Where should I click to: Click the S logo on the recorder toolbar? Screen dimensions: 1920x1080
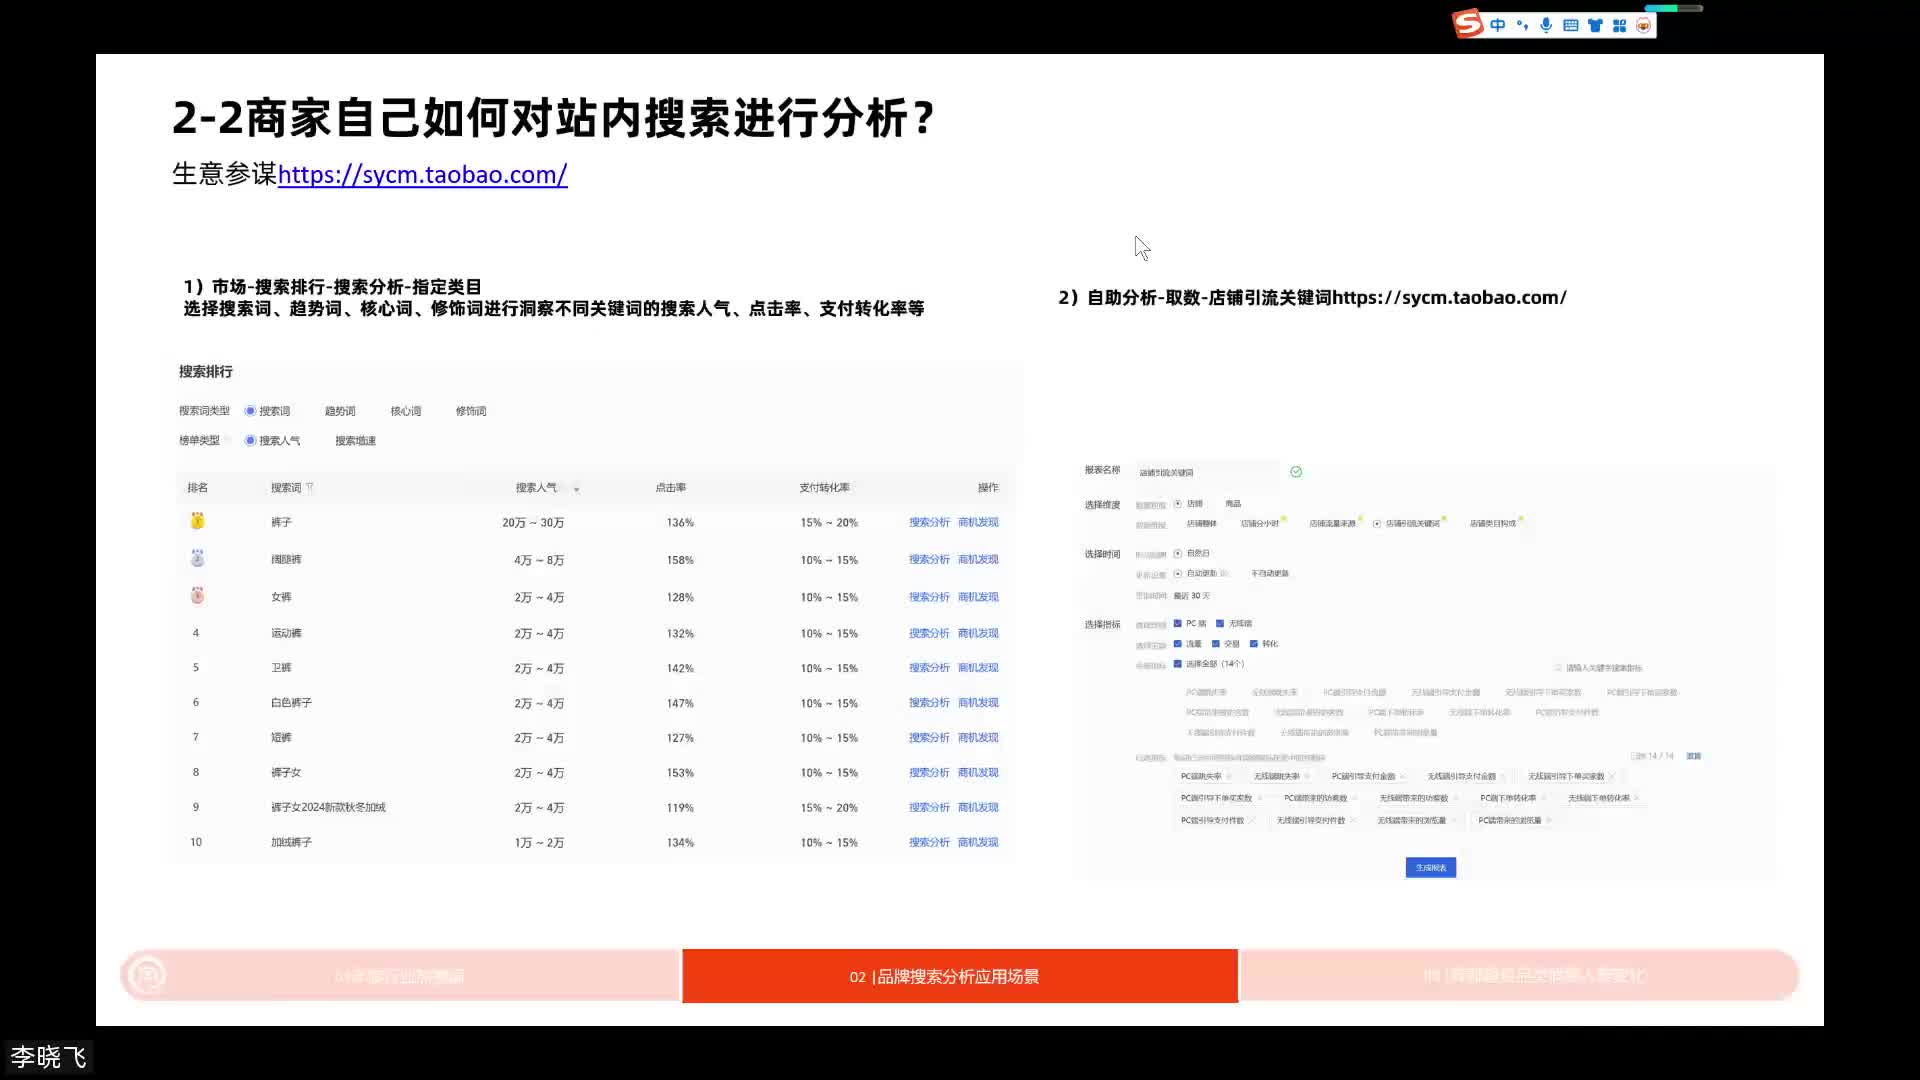pyautogui.click(x=1468, y=24)
